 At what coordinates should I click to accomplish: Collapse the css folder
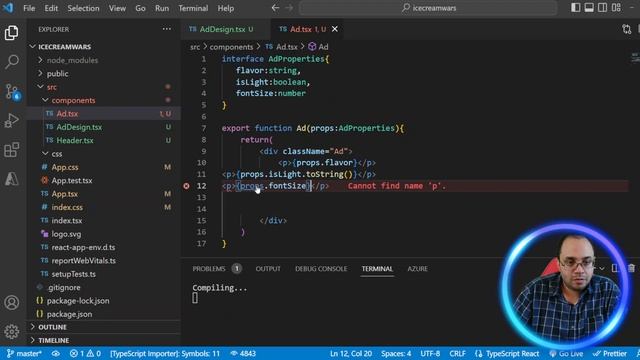[56, 154]
